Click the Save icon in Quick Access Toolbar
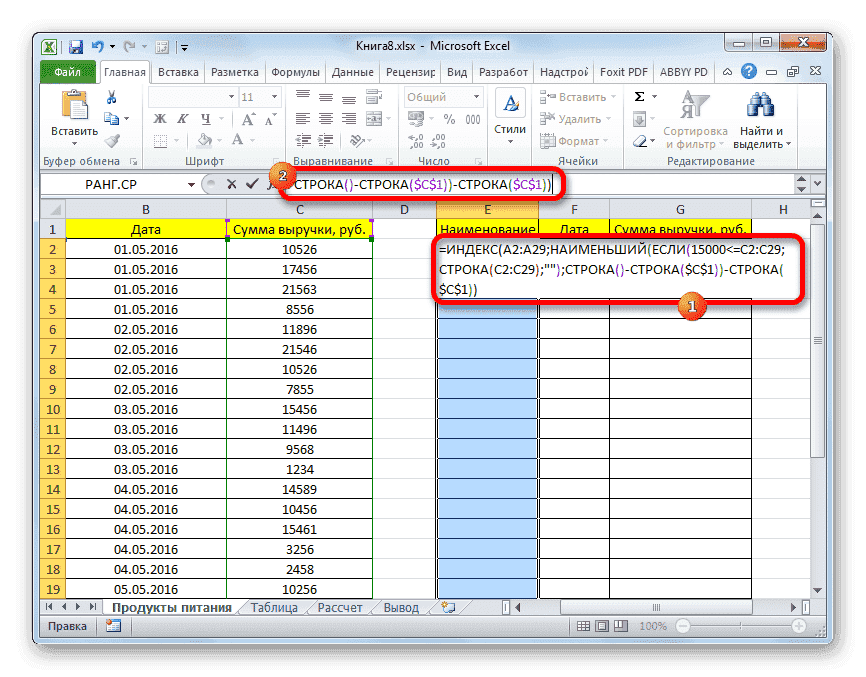 (74, 45)
